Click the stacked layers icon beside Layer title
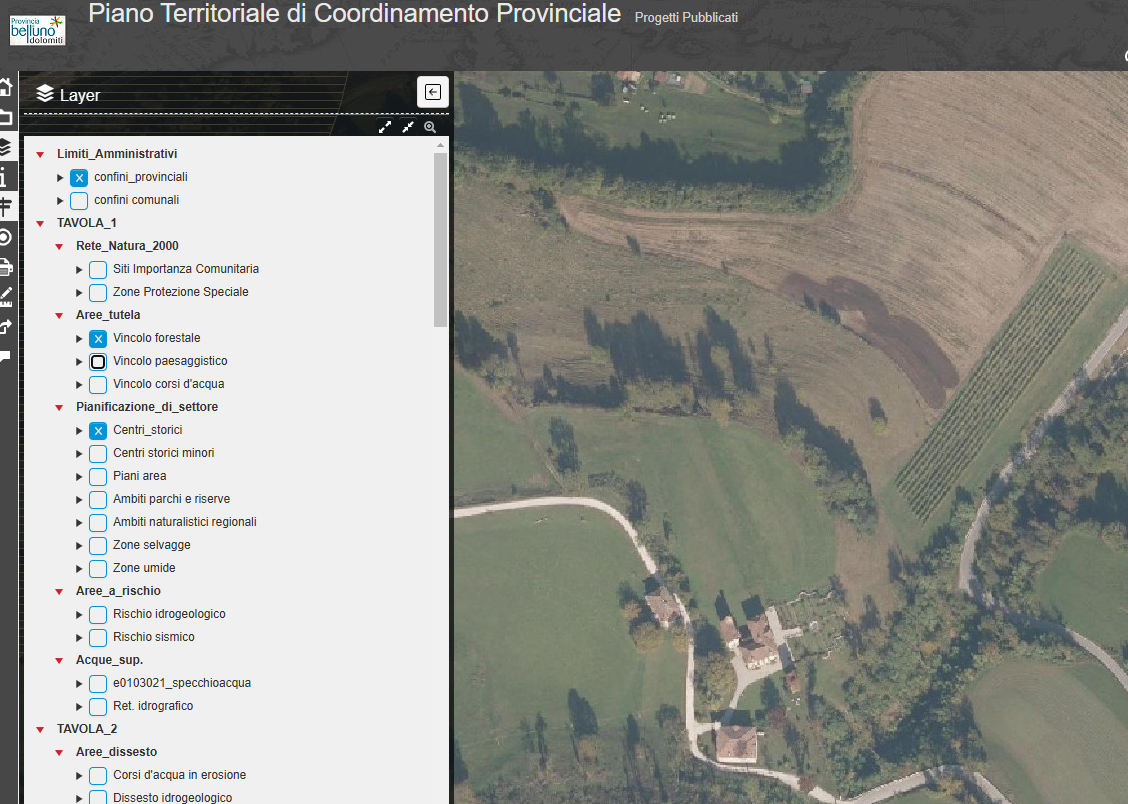This screenshot has height=804, width=1128. pyautogui.click(x=45, y=93)
